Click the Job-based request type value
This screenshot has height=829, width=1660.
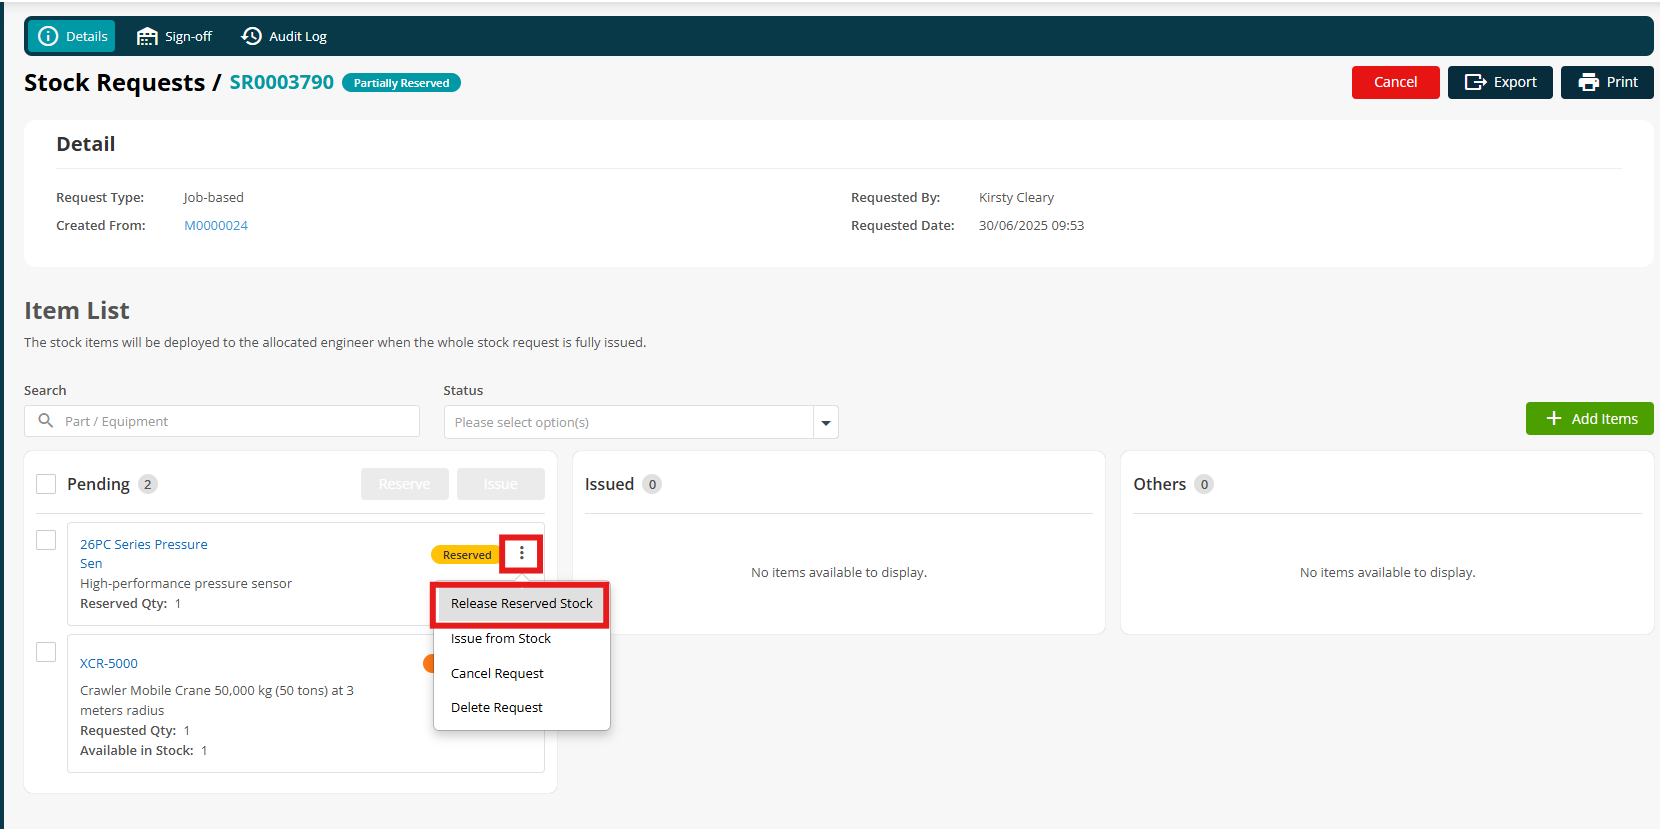[213, 197]
